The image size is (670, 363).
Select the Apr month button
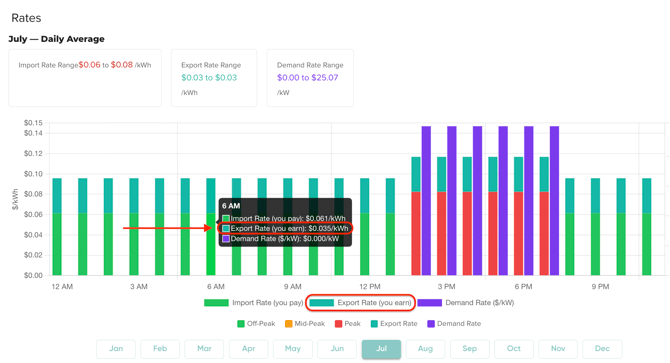tap(249, 348)
